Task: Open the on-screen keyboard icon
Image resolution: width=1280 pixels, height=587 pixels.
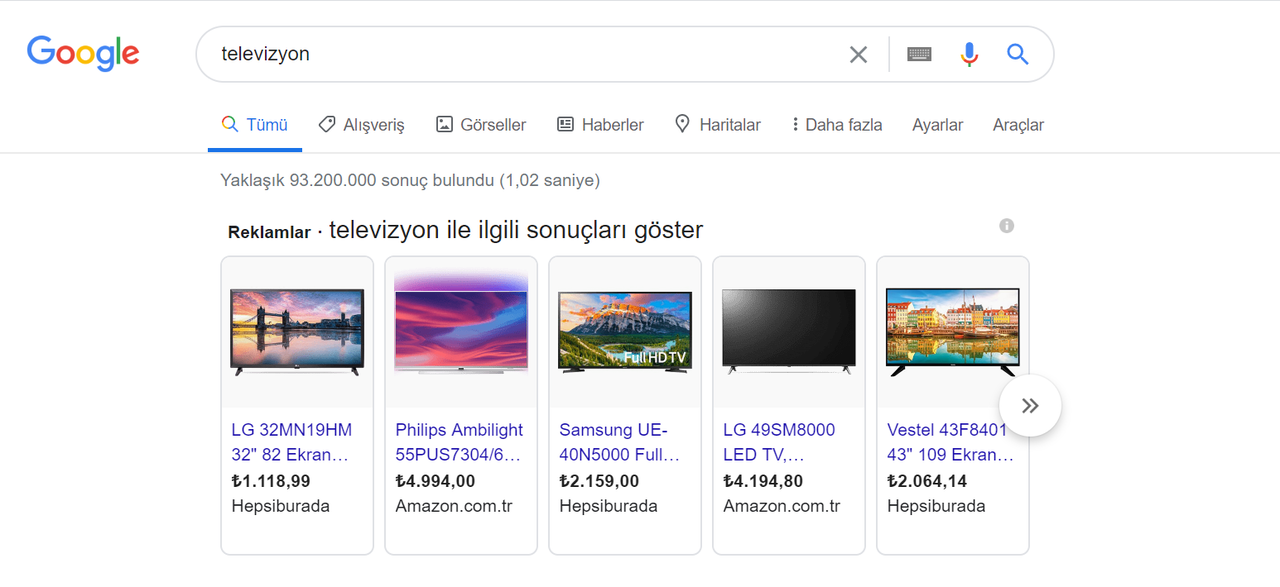Action: 919,54
